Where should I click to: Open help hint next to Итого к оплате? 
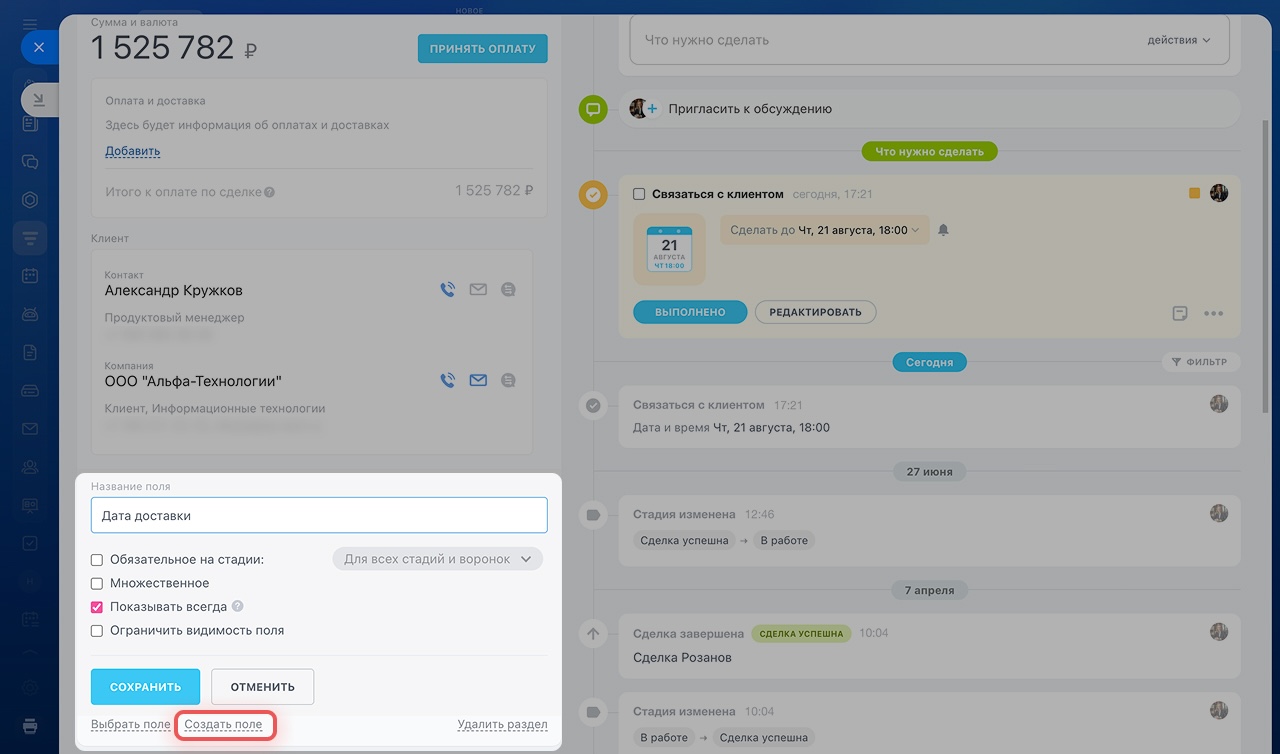pyautogui.click(x=270, y=192)
